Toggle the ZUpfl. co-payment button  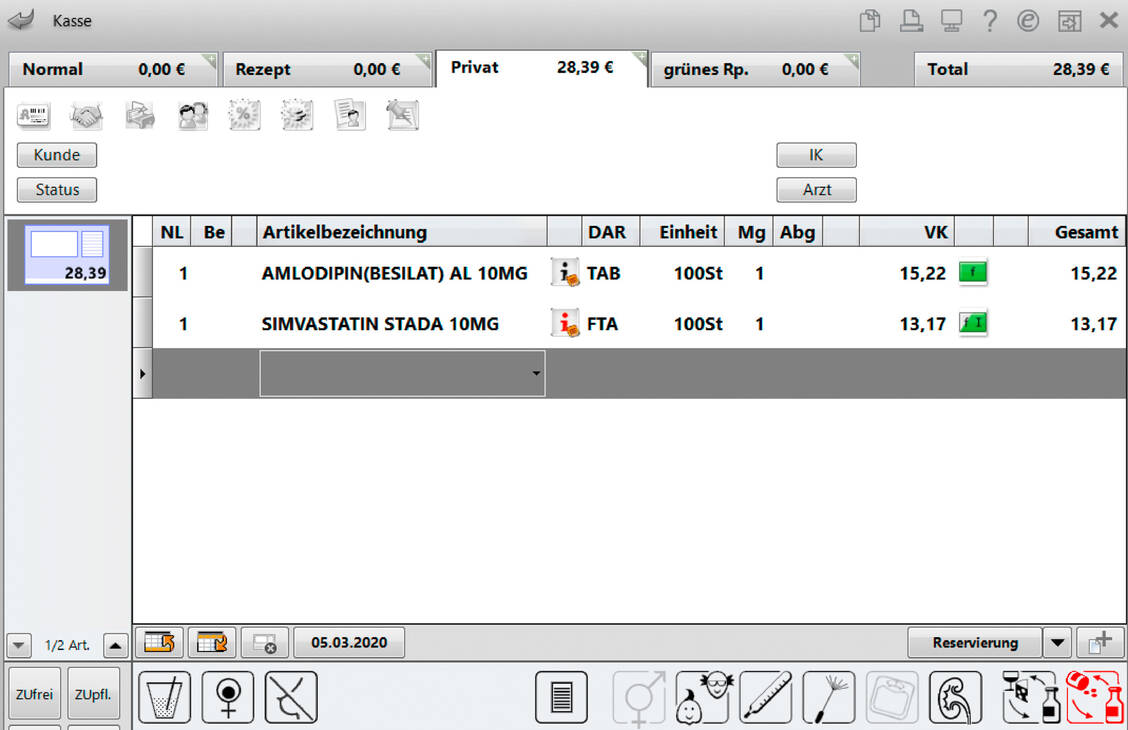(x=94, y=694)
